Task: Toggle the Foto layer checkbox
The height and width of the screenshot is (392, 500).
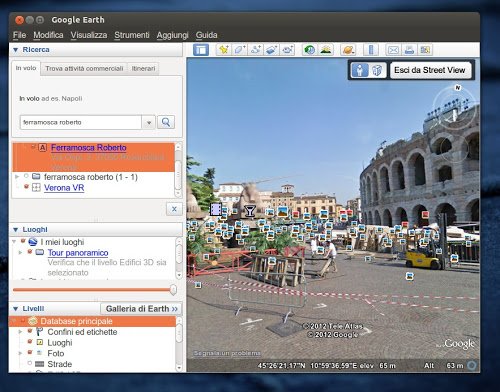Action: pyautogui.click(x=30, y=352)
